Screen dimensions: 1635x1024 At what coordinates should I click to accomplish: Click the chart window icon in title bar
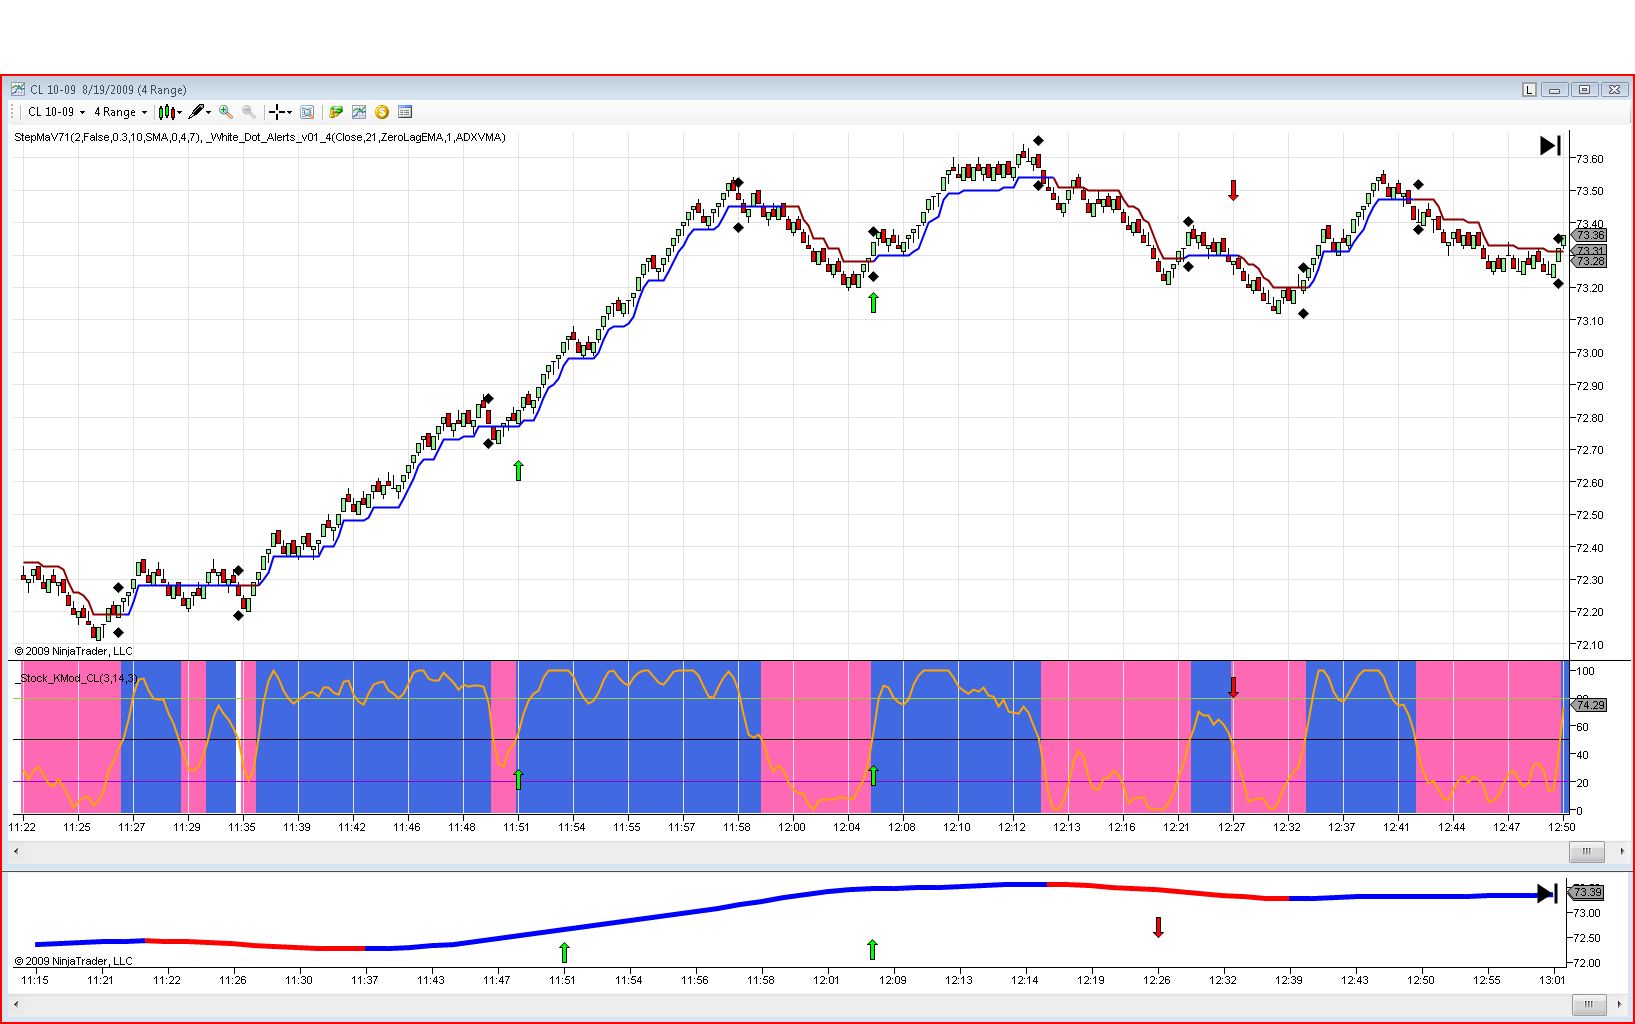pos(18,89)
